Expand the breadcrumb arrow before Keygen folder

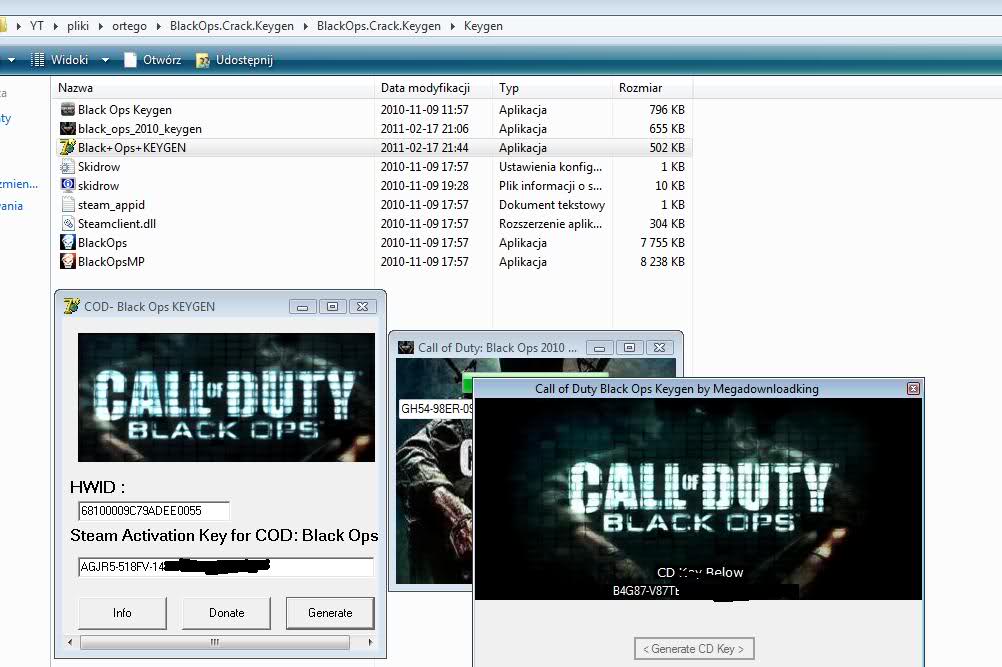pos(452,26)
